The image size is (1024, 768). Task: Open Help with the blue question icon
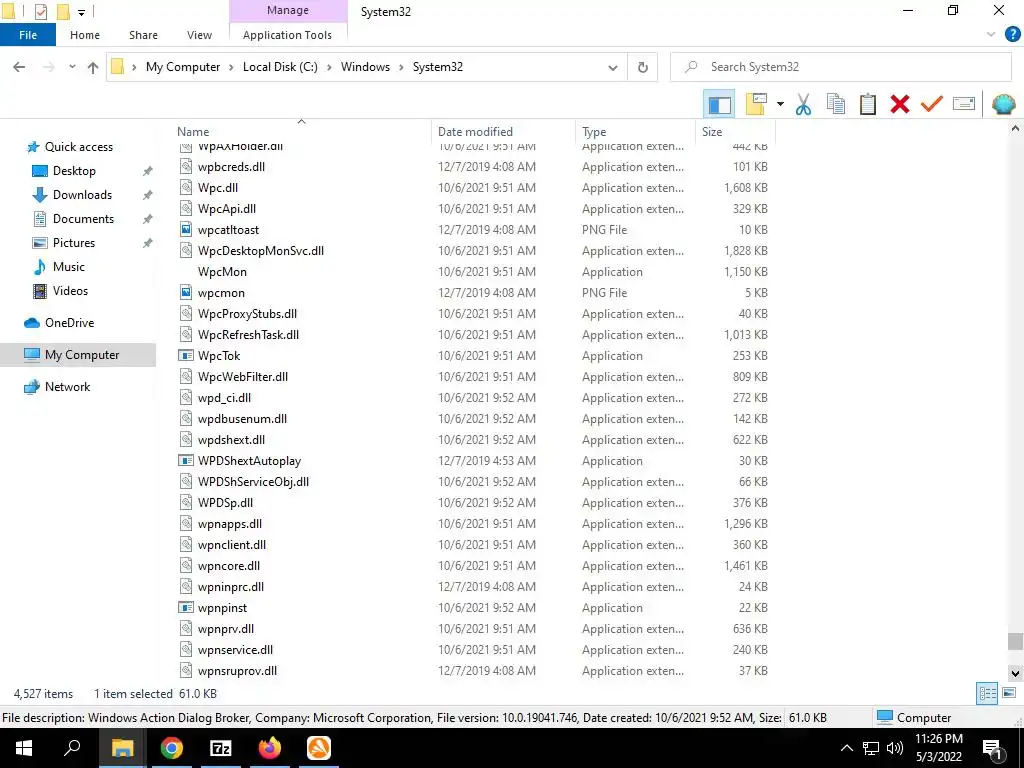pyautogui.click(x=1012, y=35)
